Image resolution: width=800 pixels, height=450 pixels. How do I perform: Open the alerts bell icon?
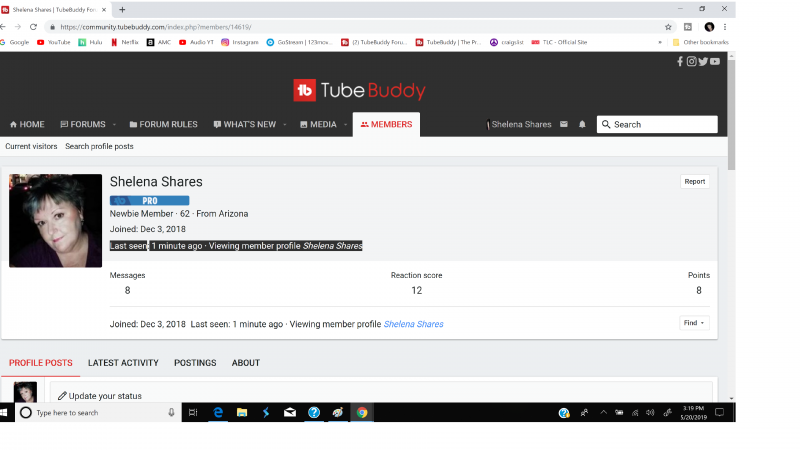click(582, 125)
